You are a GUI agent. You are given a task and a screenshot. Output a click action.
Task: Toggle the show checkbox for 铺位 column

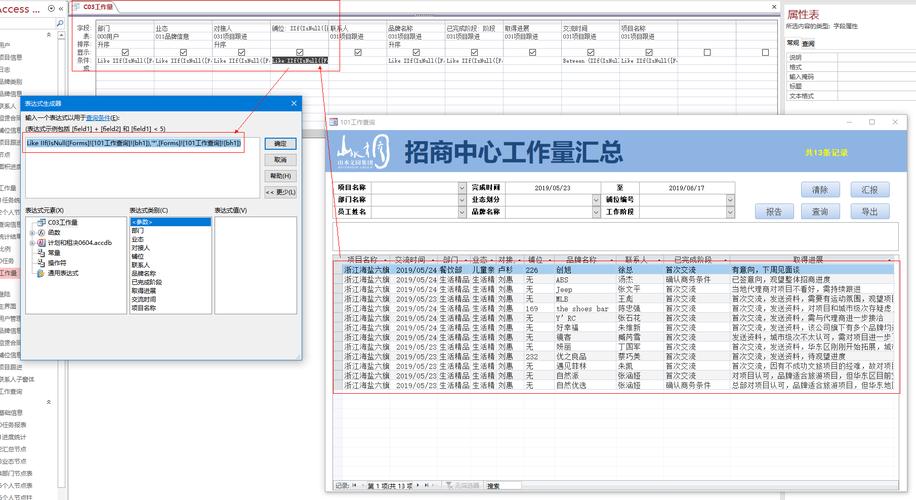[x=300, y=53]
